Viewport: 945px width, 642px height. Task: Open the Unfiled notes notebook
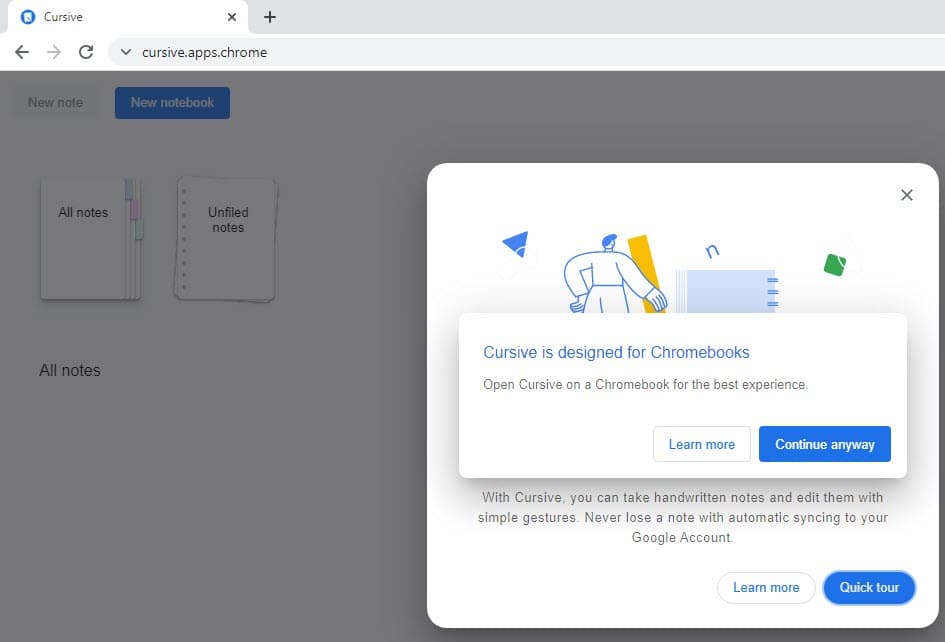click(226, 239)
